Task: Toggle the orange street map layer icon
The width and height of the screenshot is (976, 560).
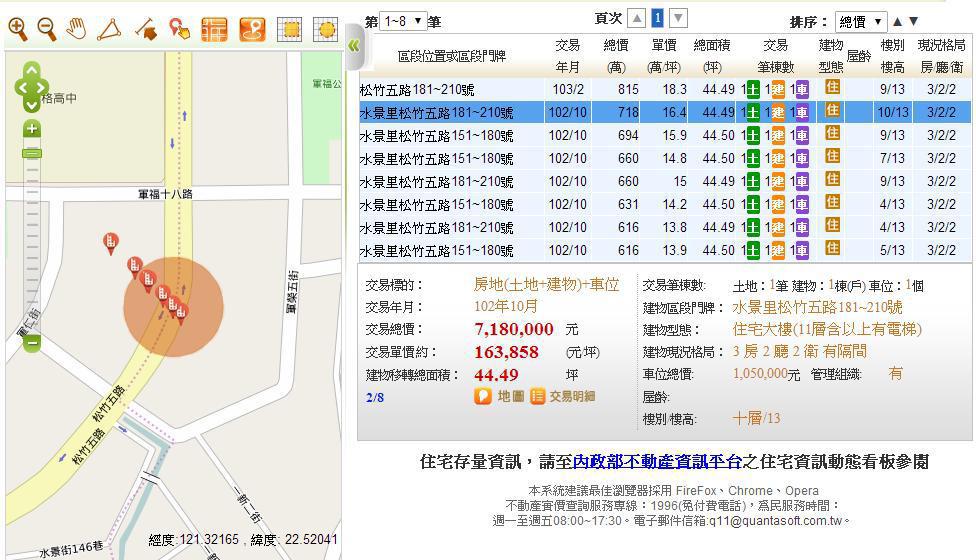Action: [214, 29]
